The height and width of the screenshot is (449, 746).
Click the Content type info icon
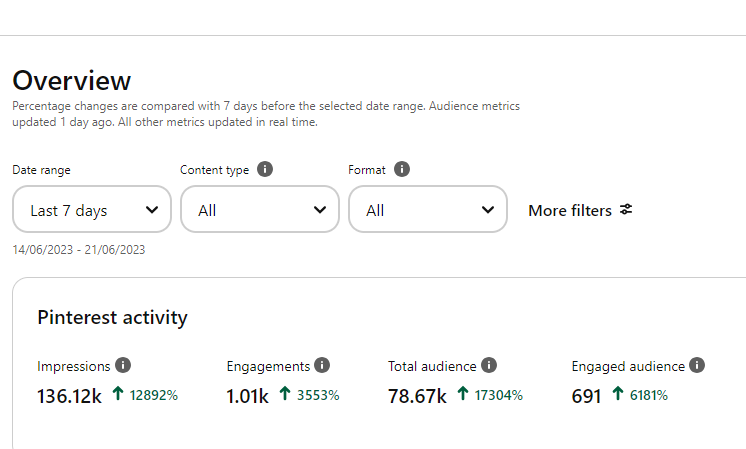click(265, 170)
